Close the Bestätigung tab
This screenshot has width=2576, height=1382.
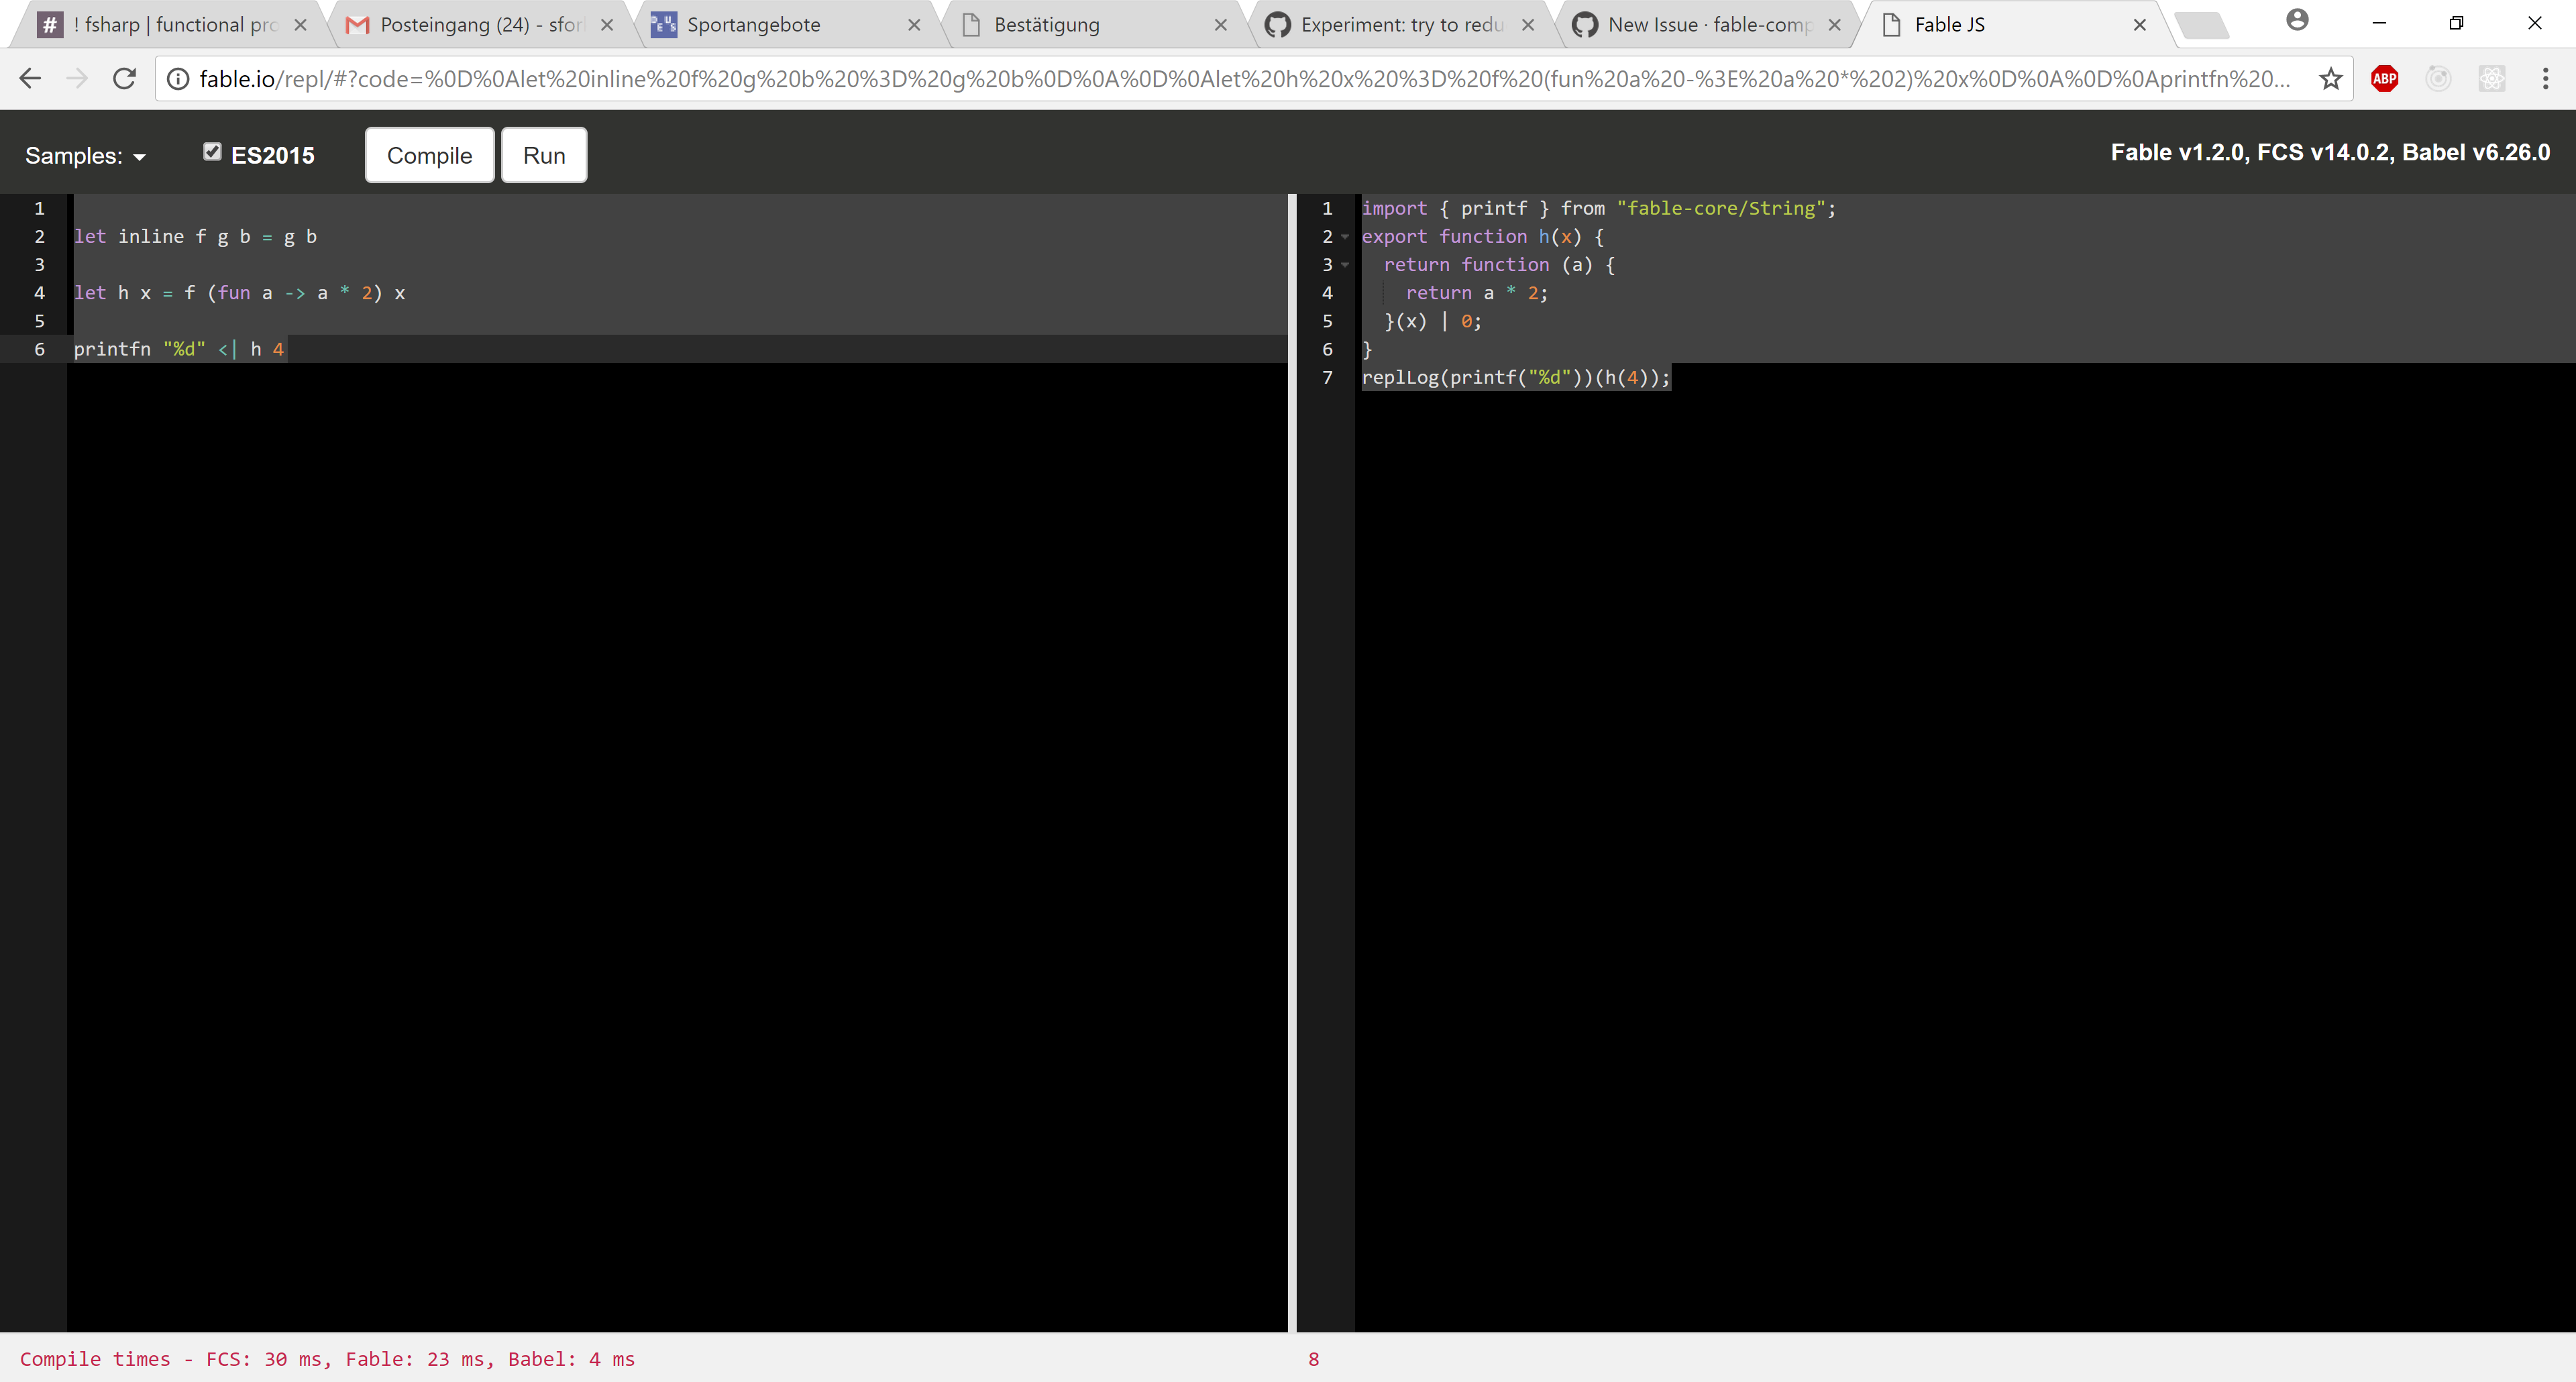pyautogui.click(x=1220, y=25)
